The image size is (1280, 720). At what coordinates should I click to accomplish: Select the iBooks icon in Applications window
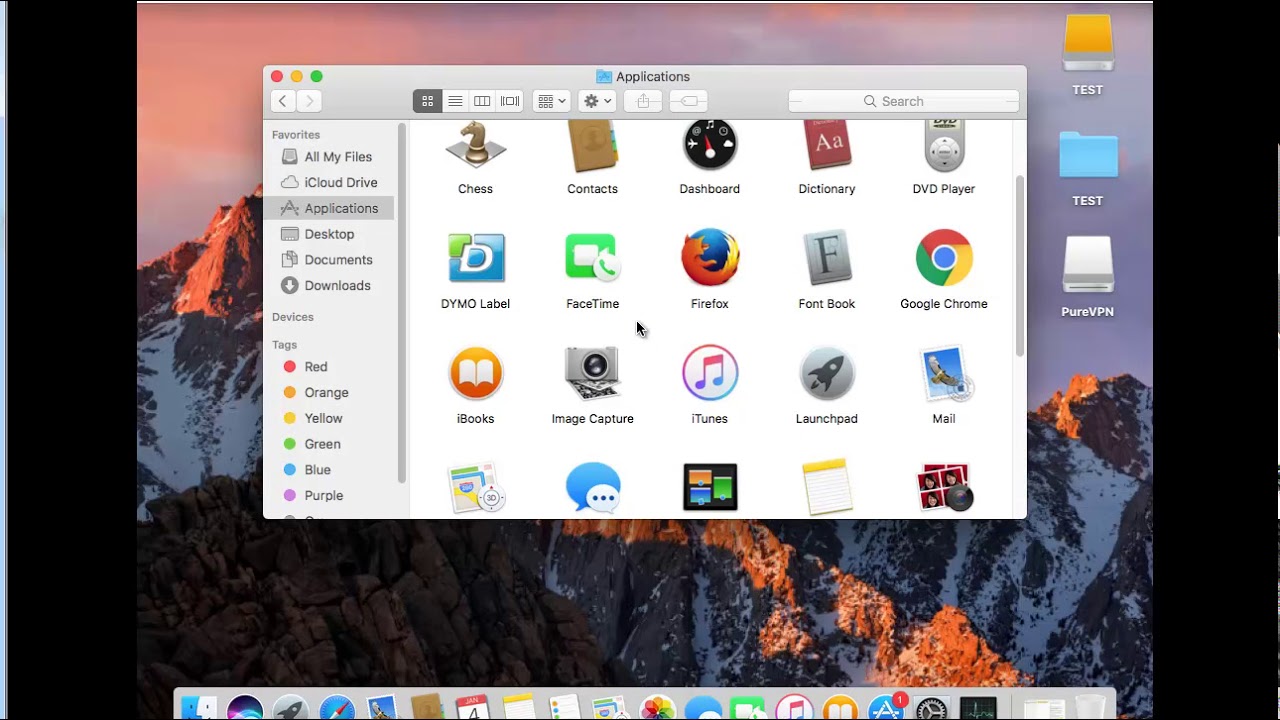coord(476,373)
